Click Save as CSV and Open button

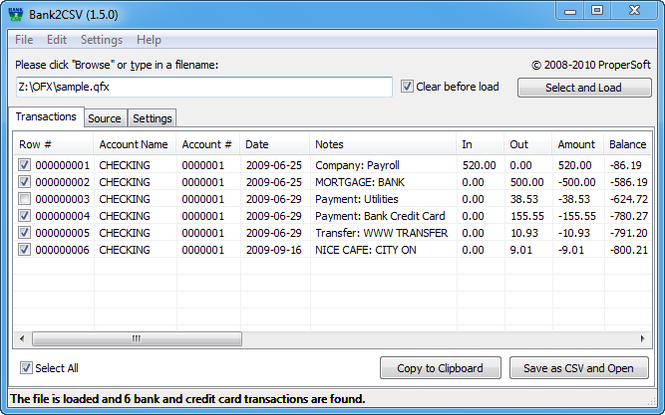pos(578,368)
